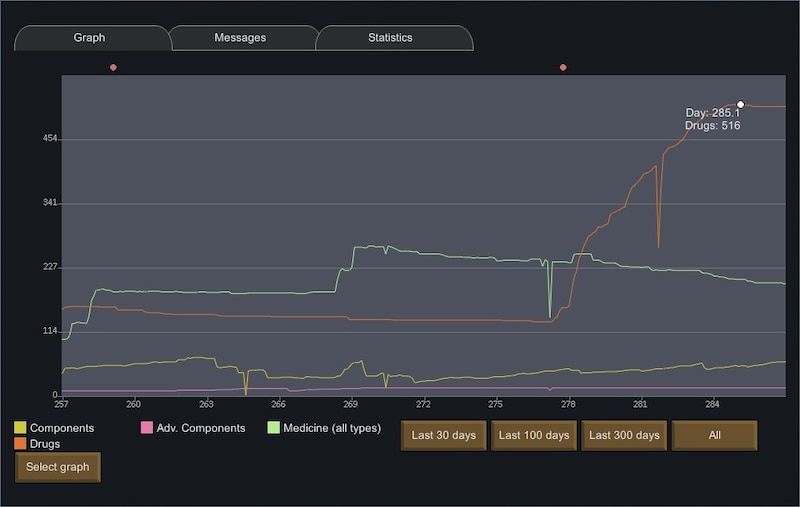Click the red event marker near day 259
Viewport: 800px width, 507px height.
[113, 67]
